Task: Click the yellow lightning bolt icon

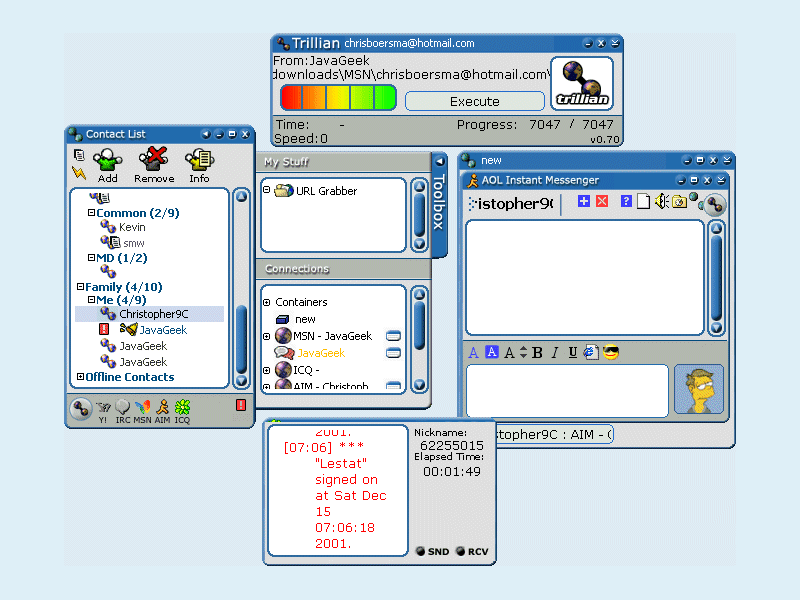Action: 79,173
